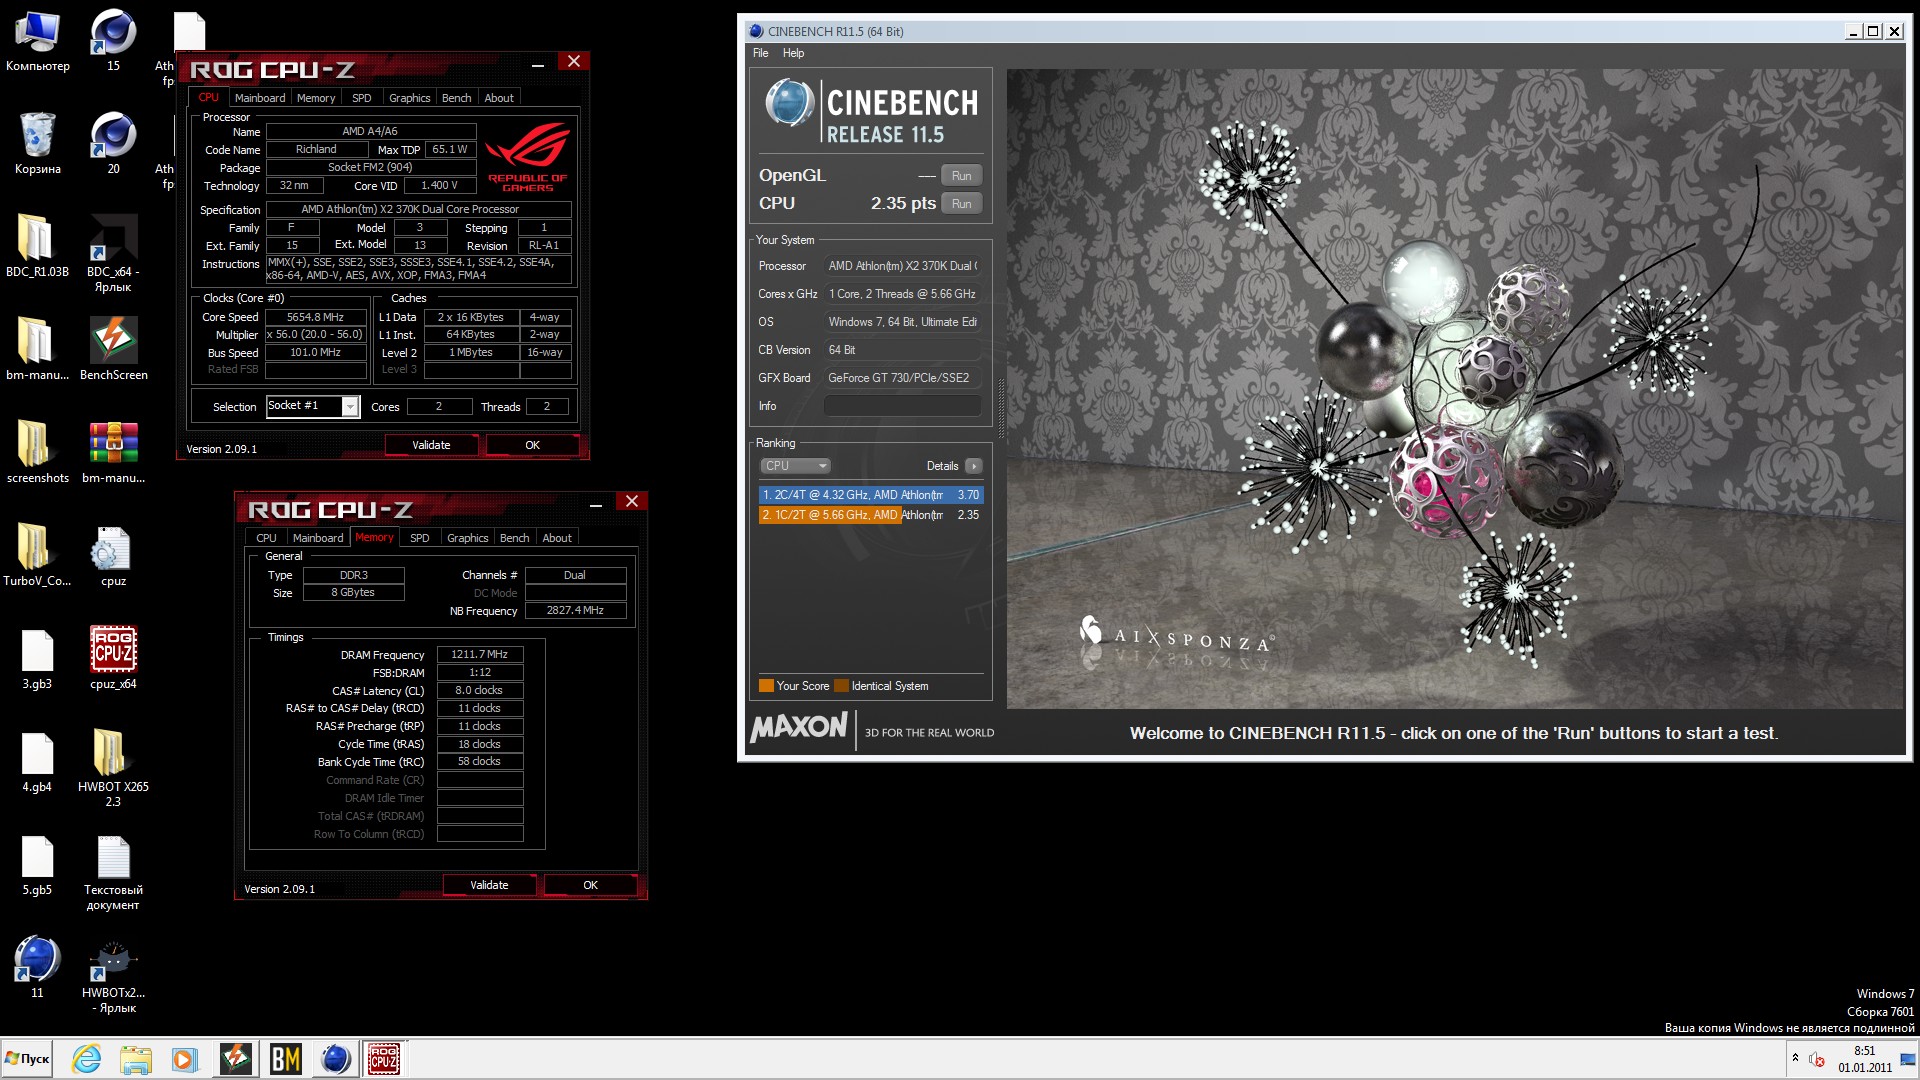
Task: Open the 3.gb3 file
Action: [x=37, y=658]
